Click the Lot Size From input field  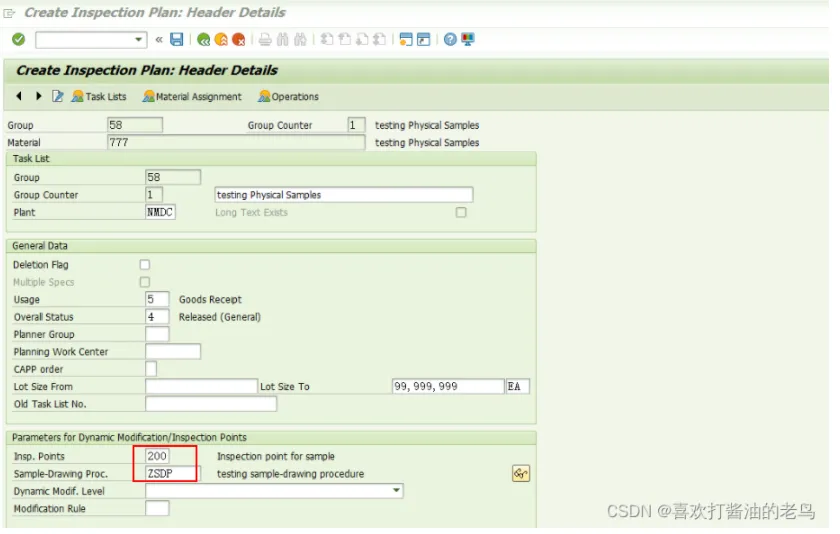[x=201, y=387]
